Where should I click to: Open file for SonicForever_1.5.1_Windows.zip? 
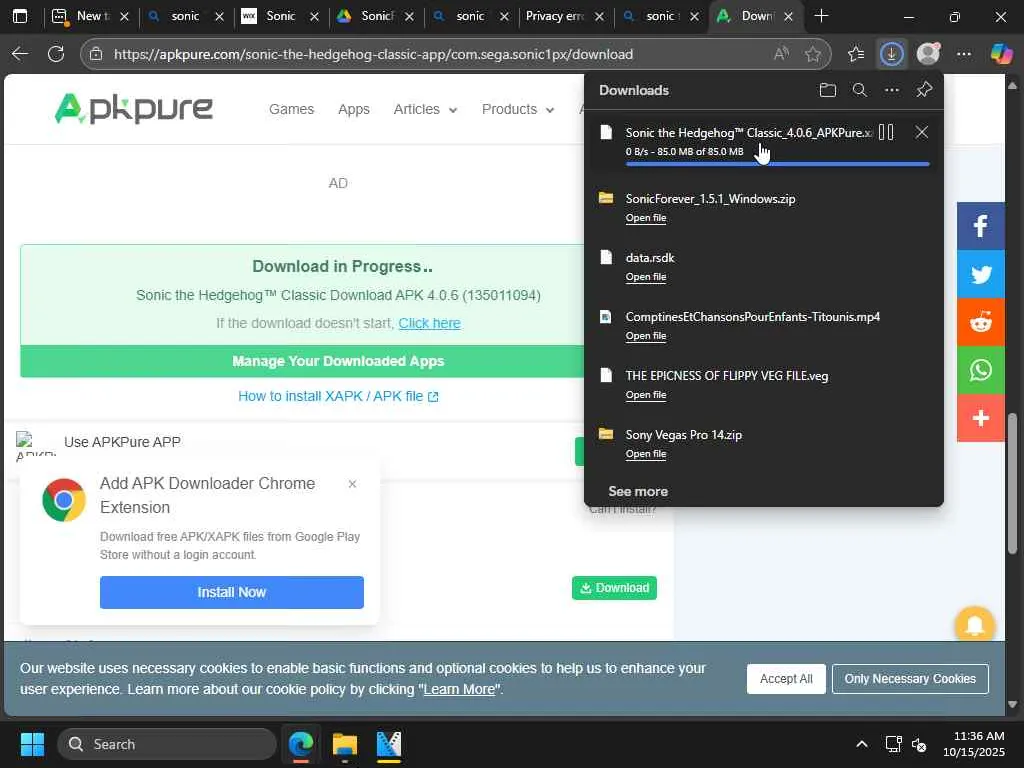(646, 218)
